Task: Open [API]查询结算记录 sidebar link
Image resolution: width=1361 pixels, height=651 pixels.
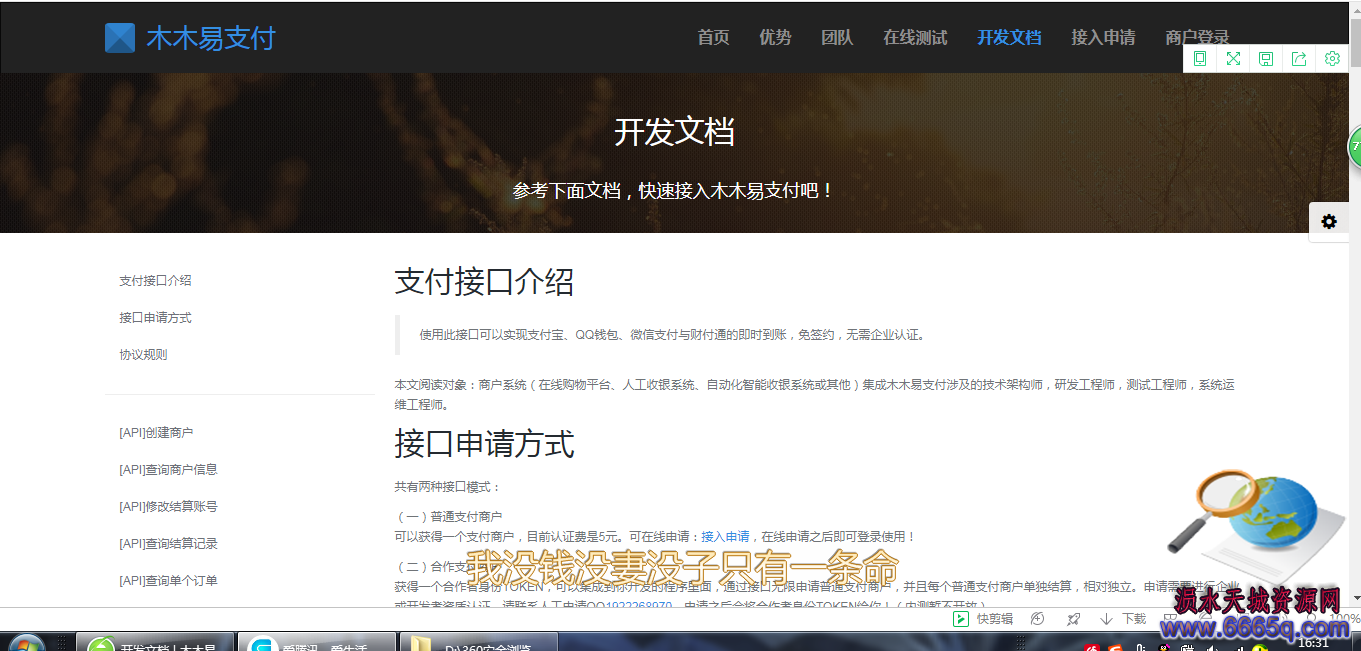Action: pos(168,544)
